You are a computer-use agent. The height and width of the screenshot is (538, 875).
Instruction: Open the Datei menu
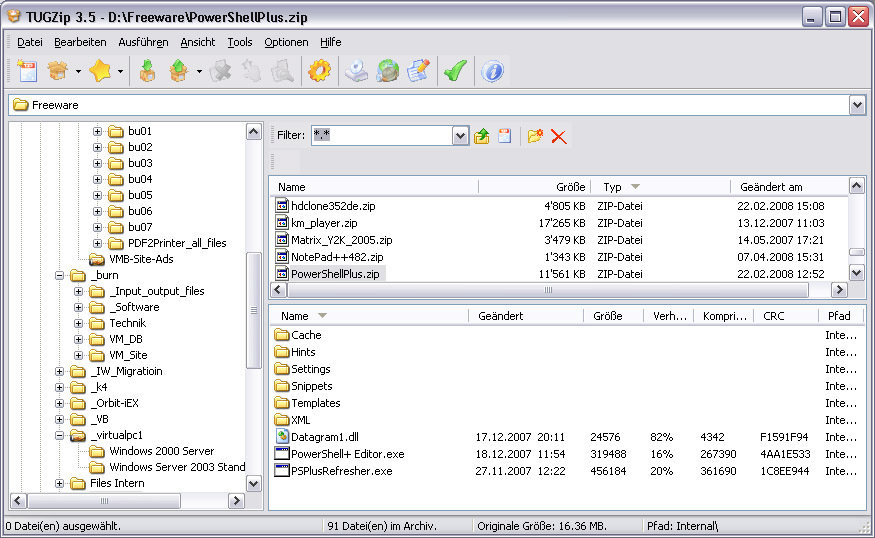(x=30, y=42)
